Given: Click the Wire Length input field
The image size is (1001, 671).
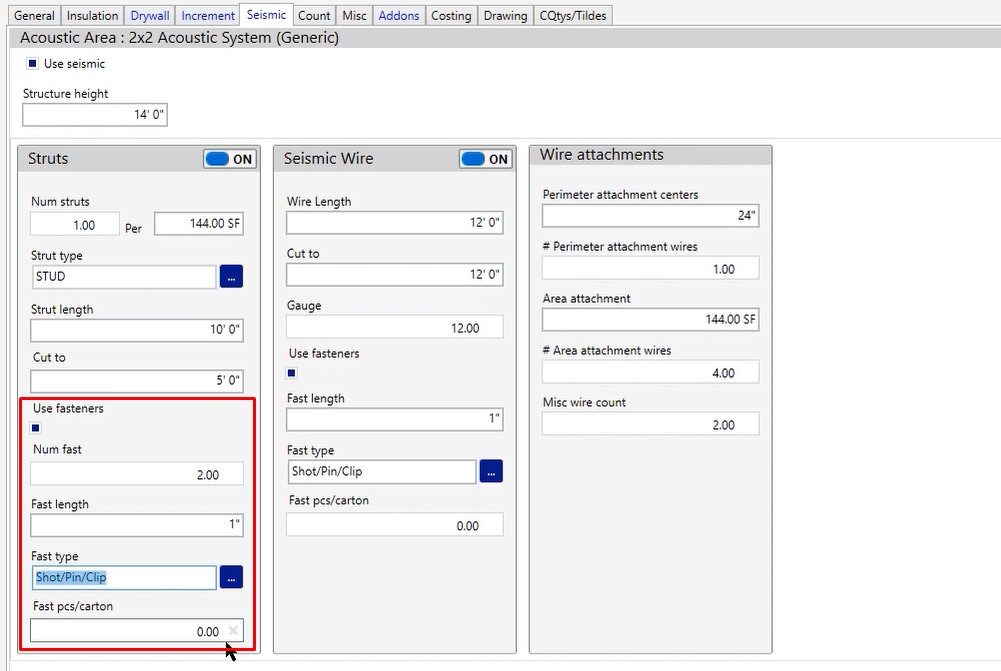Looking at the screenshot, I should coord(394,222).
